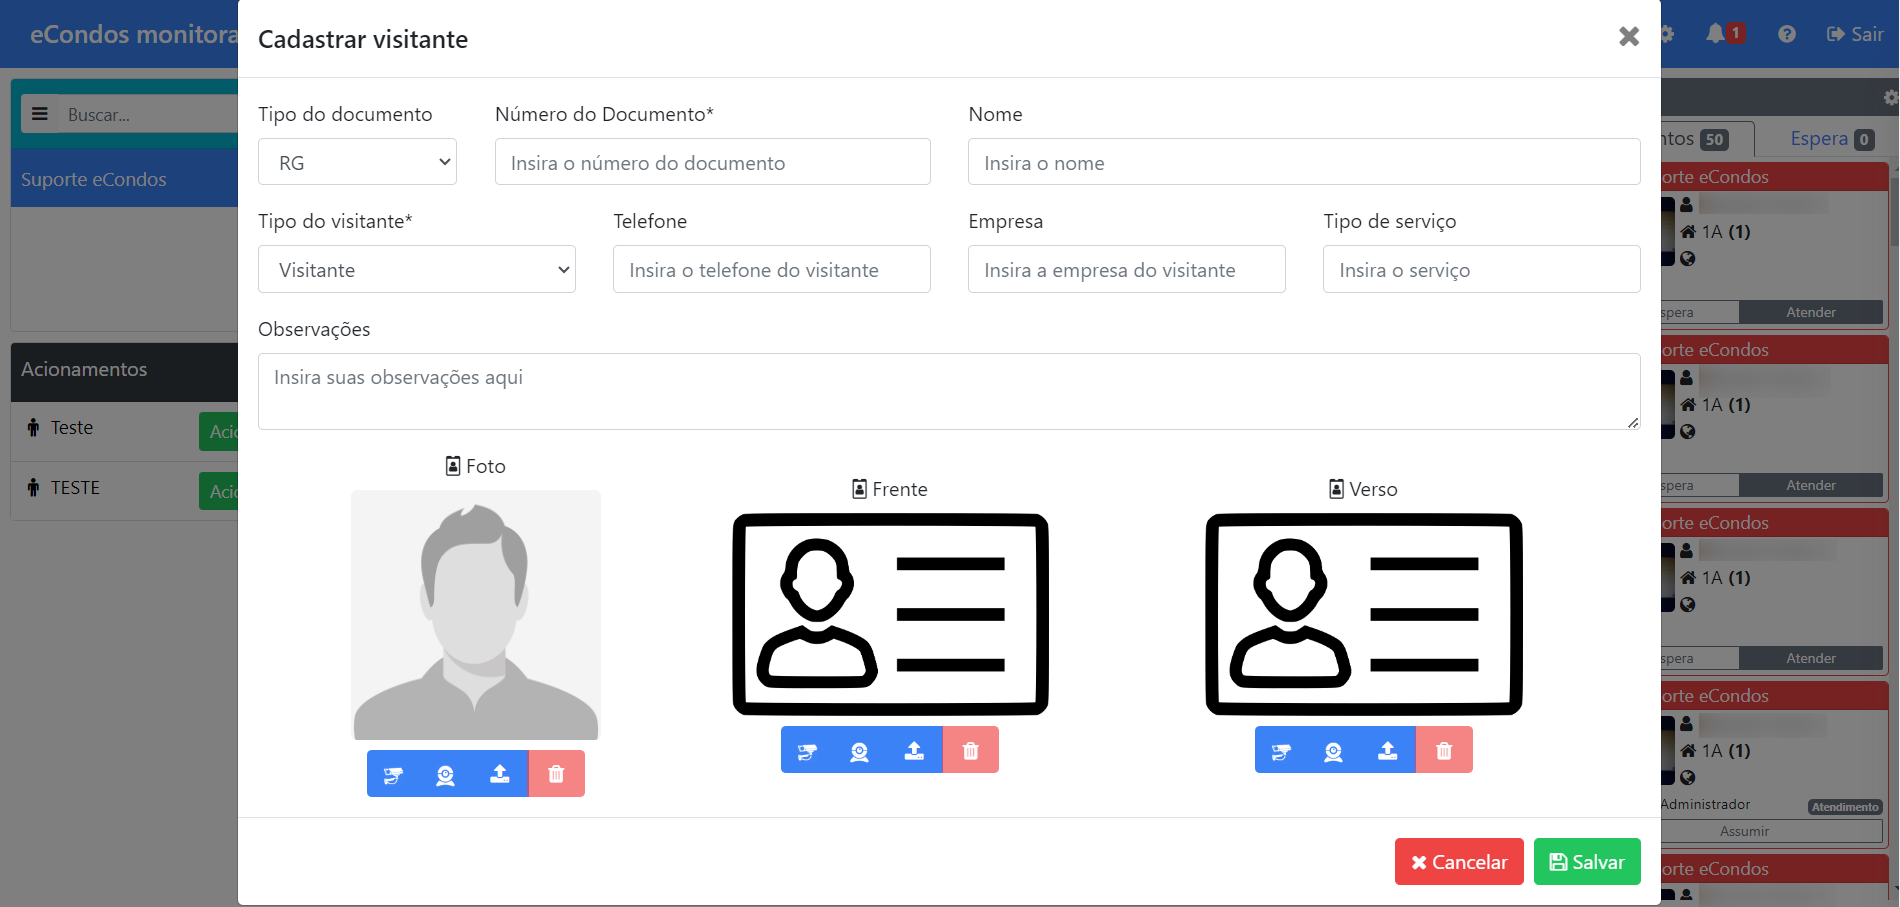1900x907 pixels.
Task: Capture Foto using webcam
Action: [x=446, y=774]
